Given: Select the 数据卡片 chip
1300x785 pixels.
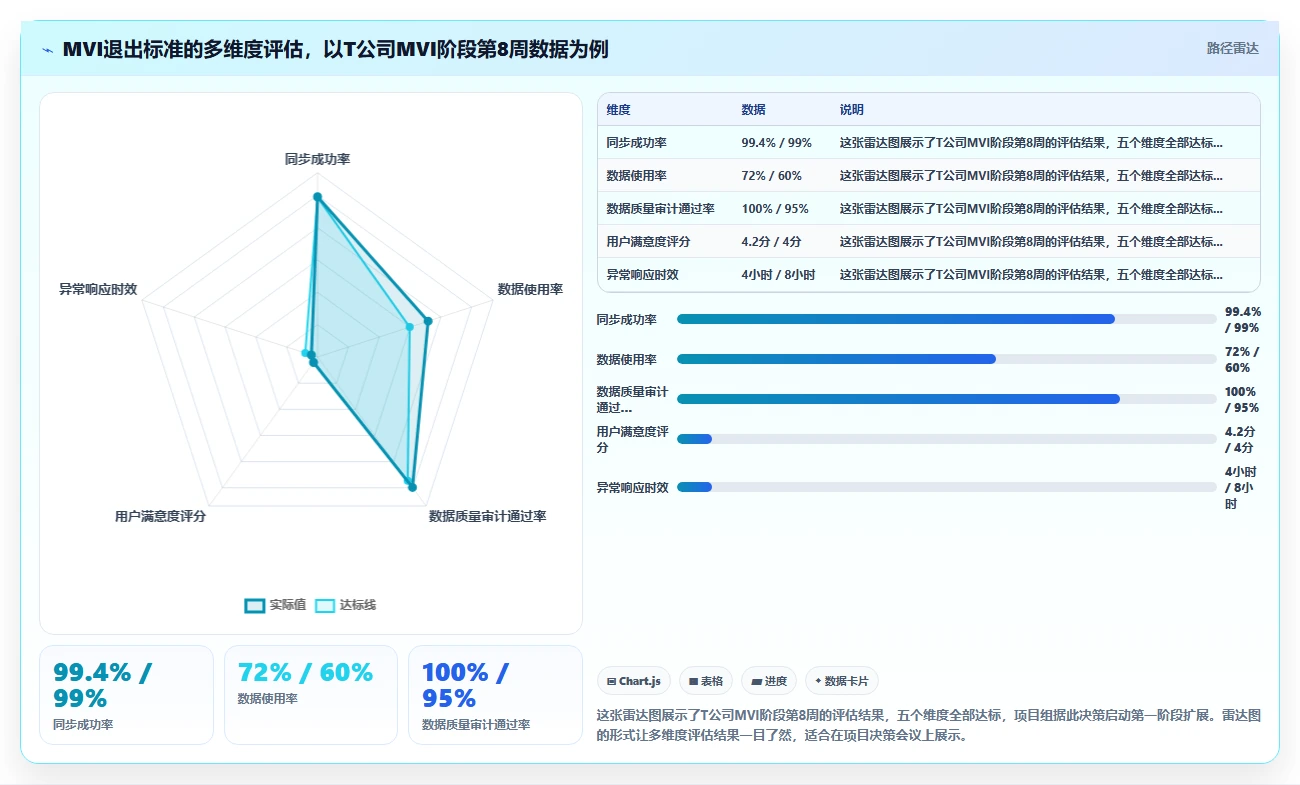Looking at the screenshot, I should (842, 681).
